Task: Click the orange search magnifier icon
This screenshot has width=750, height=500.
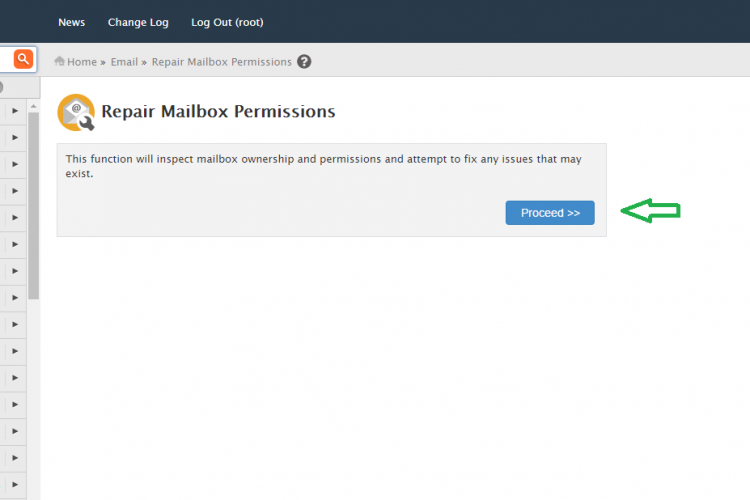Action: pyautogui.click(x=23, y=59)
